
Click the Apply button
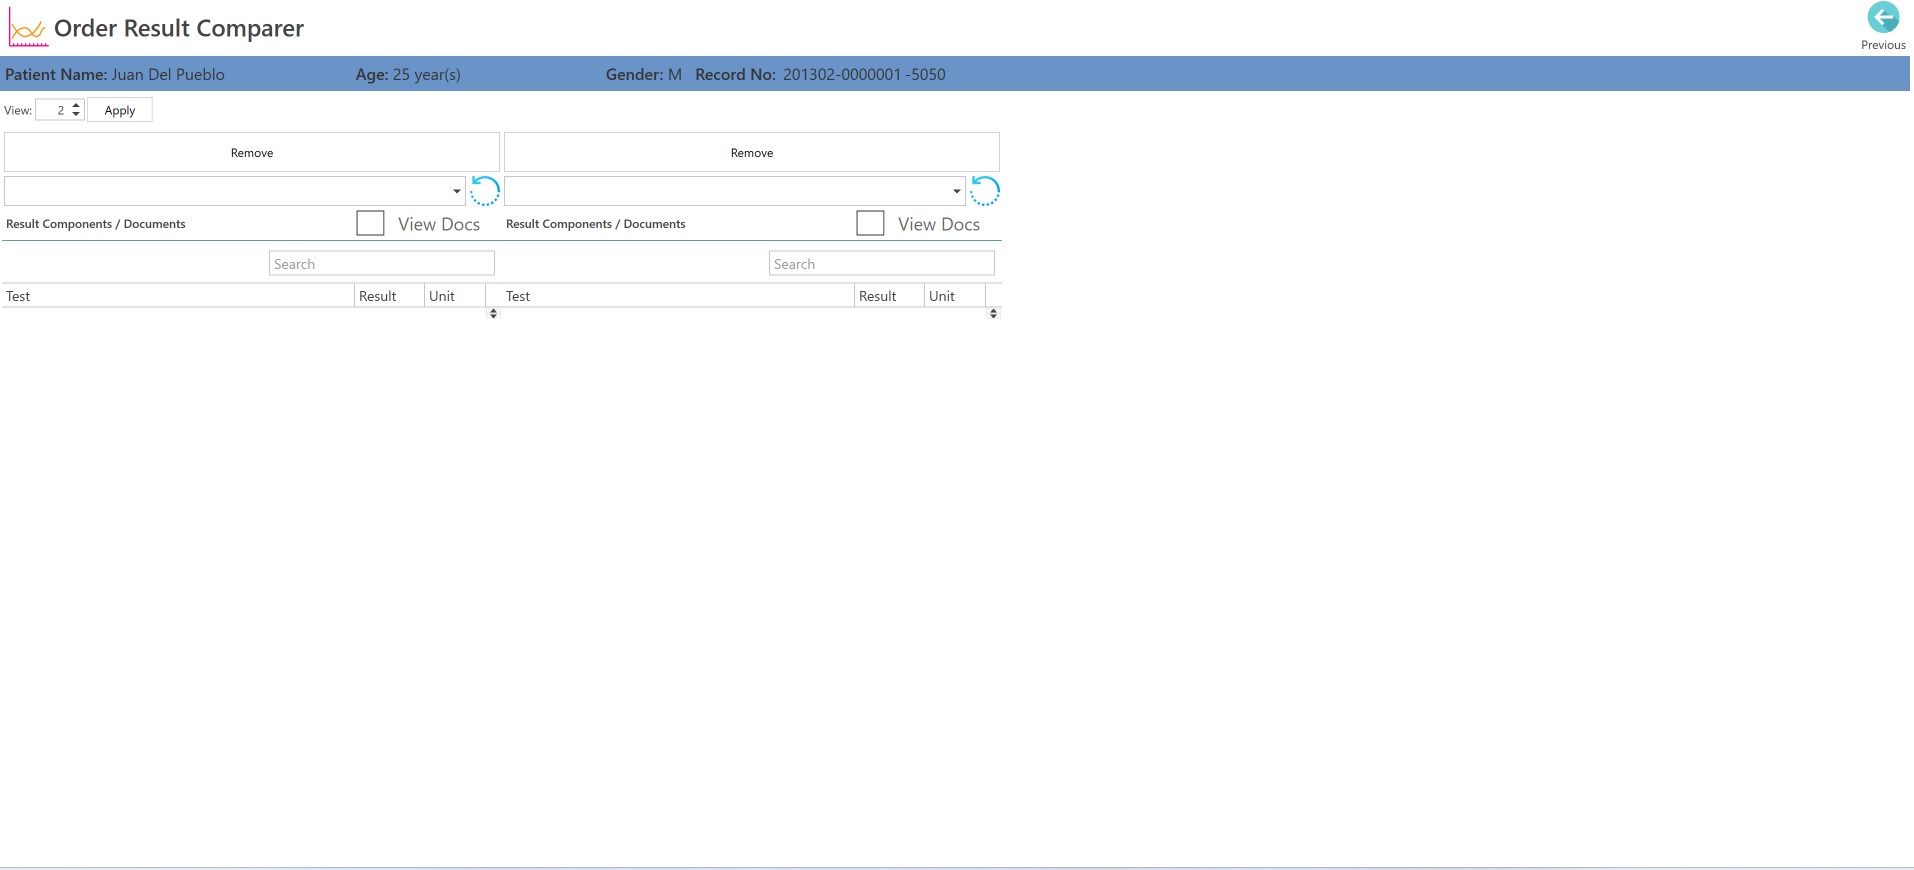120,110
